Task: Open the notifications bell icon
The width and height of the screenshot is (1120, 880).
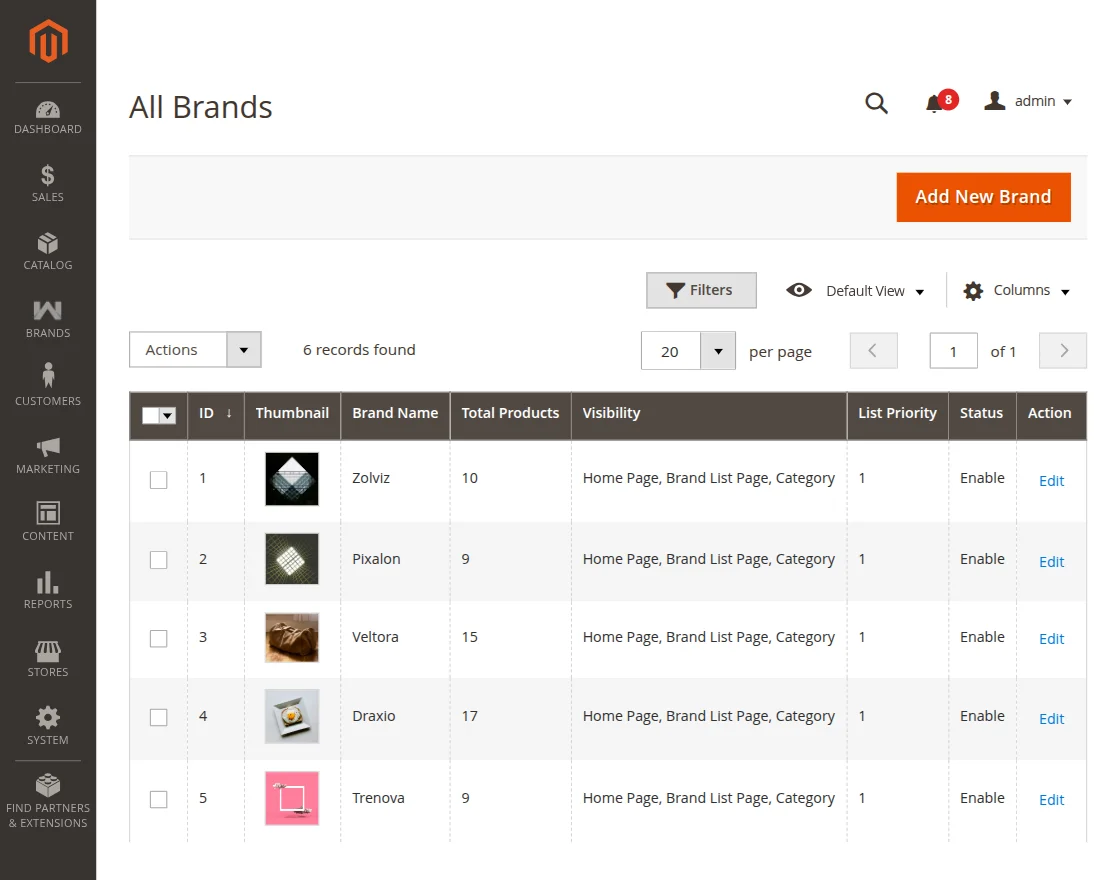Action: tap(934, 104)
